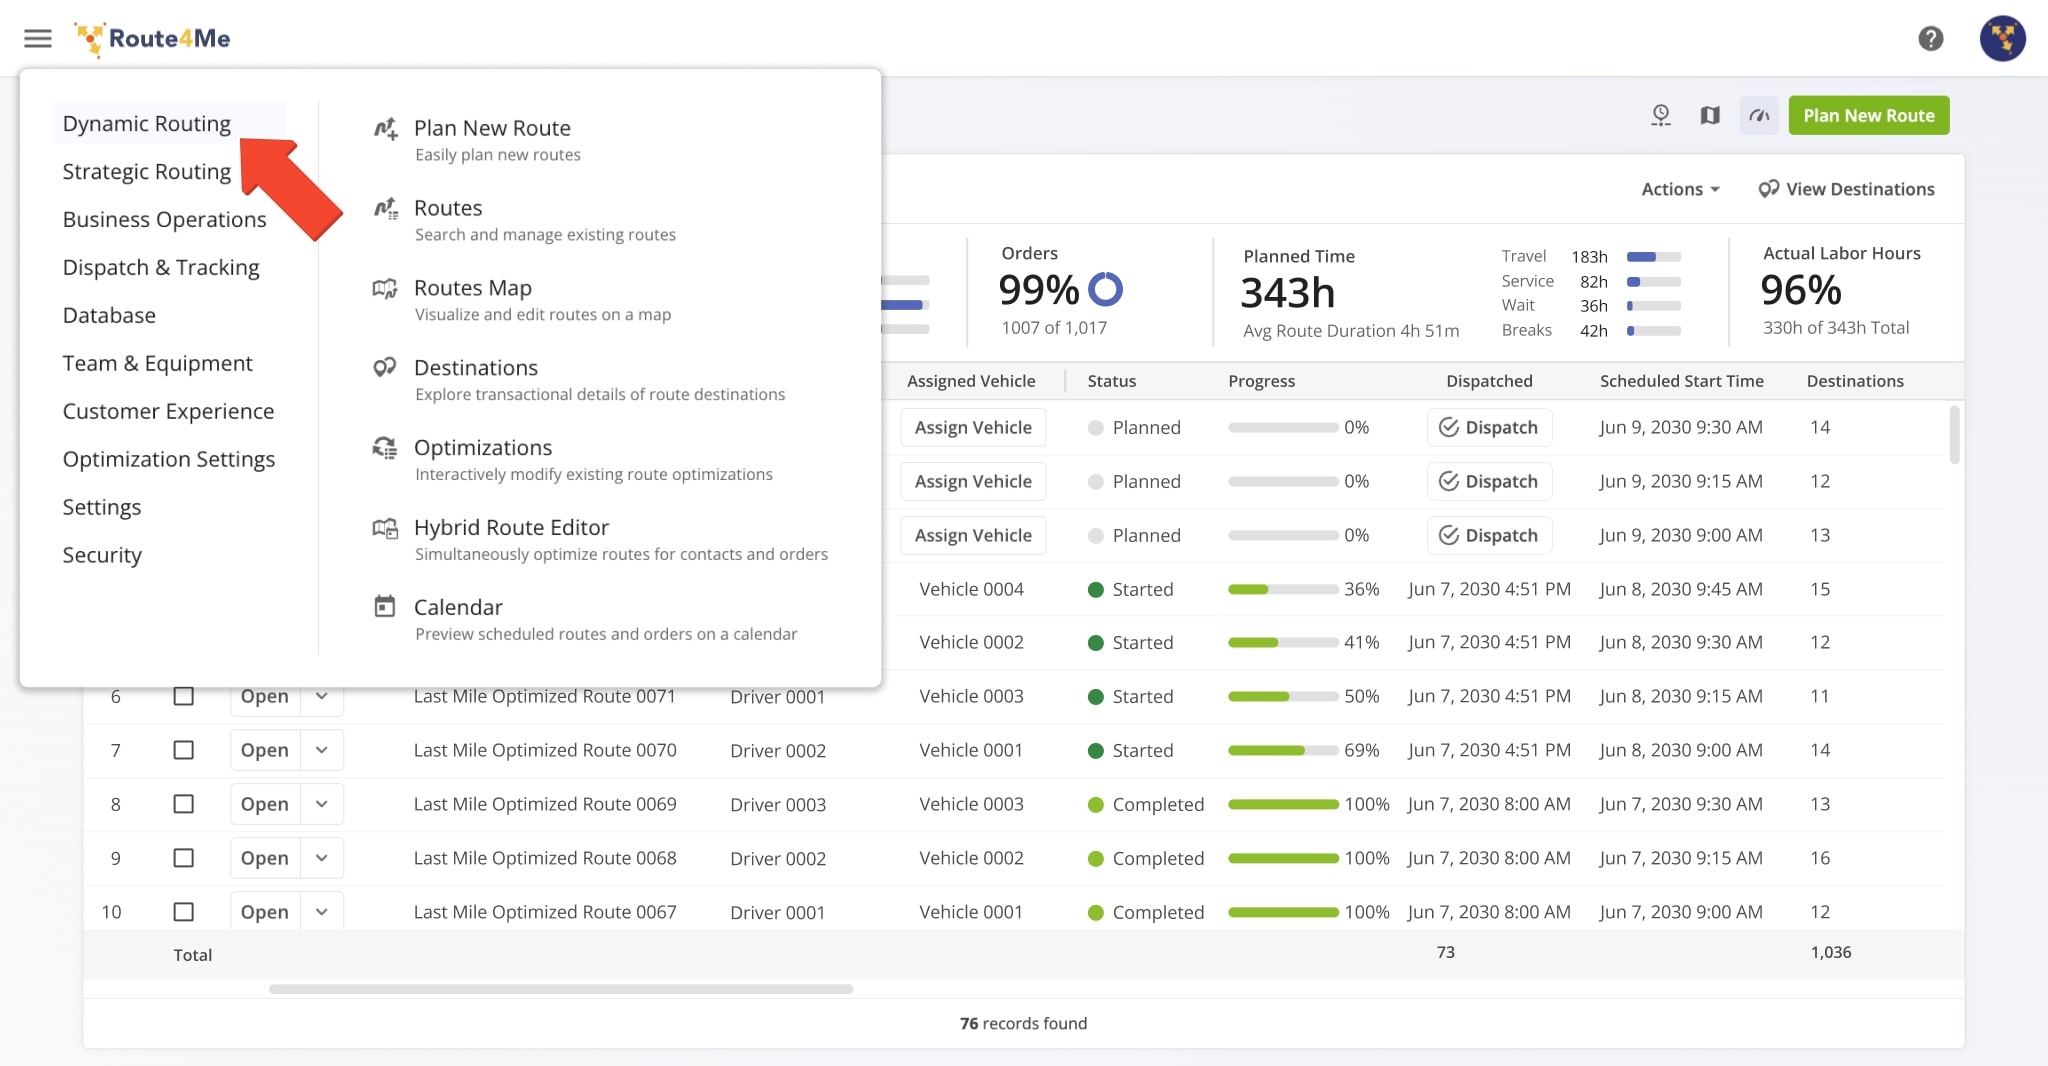Click the 69% progress bar for Route 0070
Image resolution: width=2048 pixels, height=1066 pixels.
coord(1282,750)
